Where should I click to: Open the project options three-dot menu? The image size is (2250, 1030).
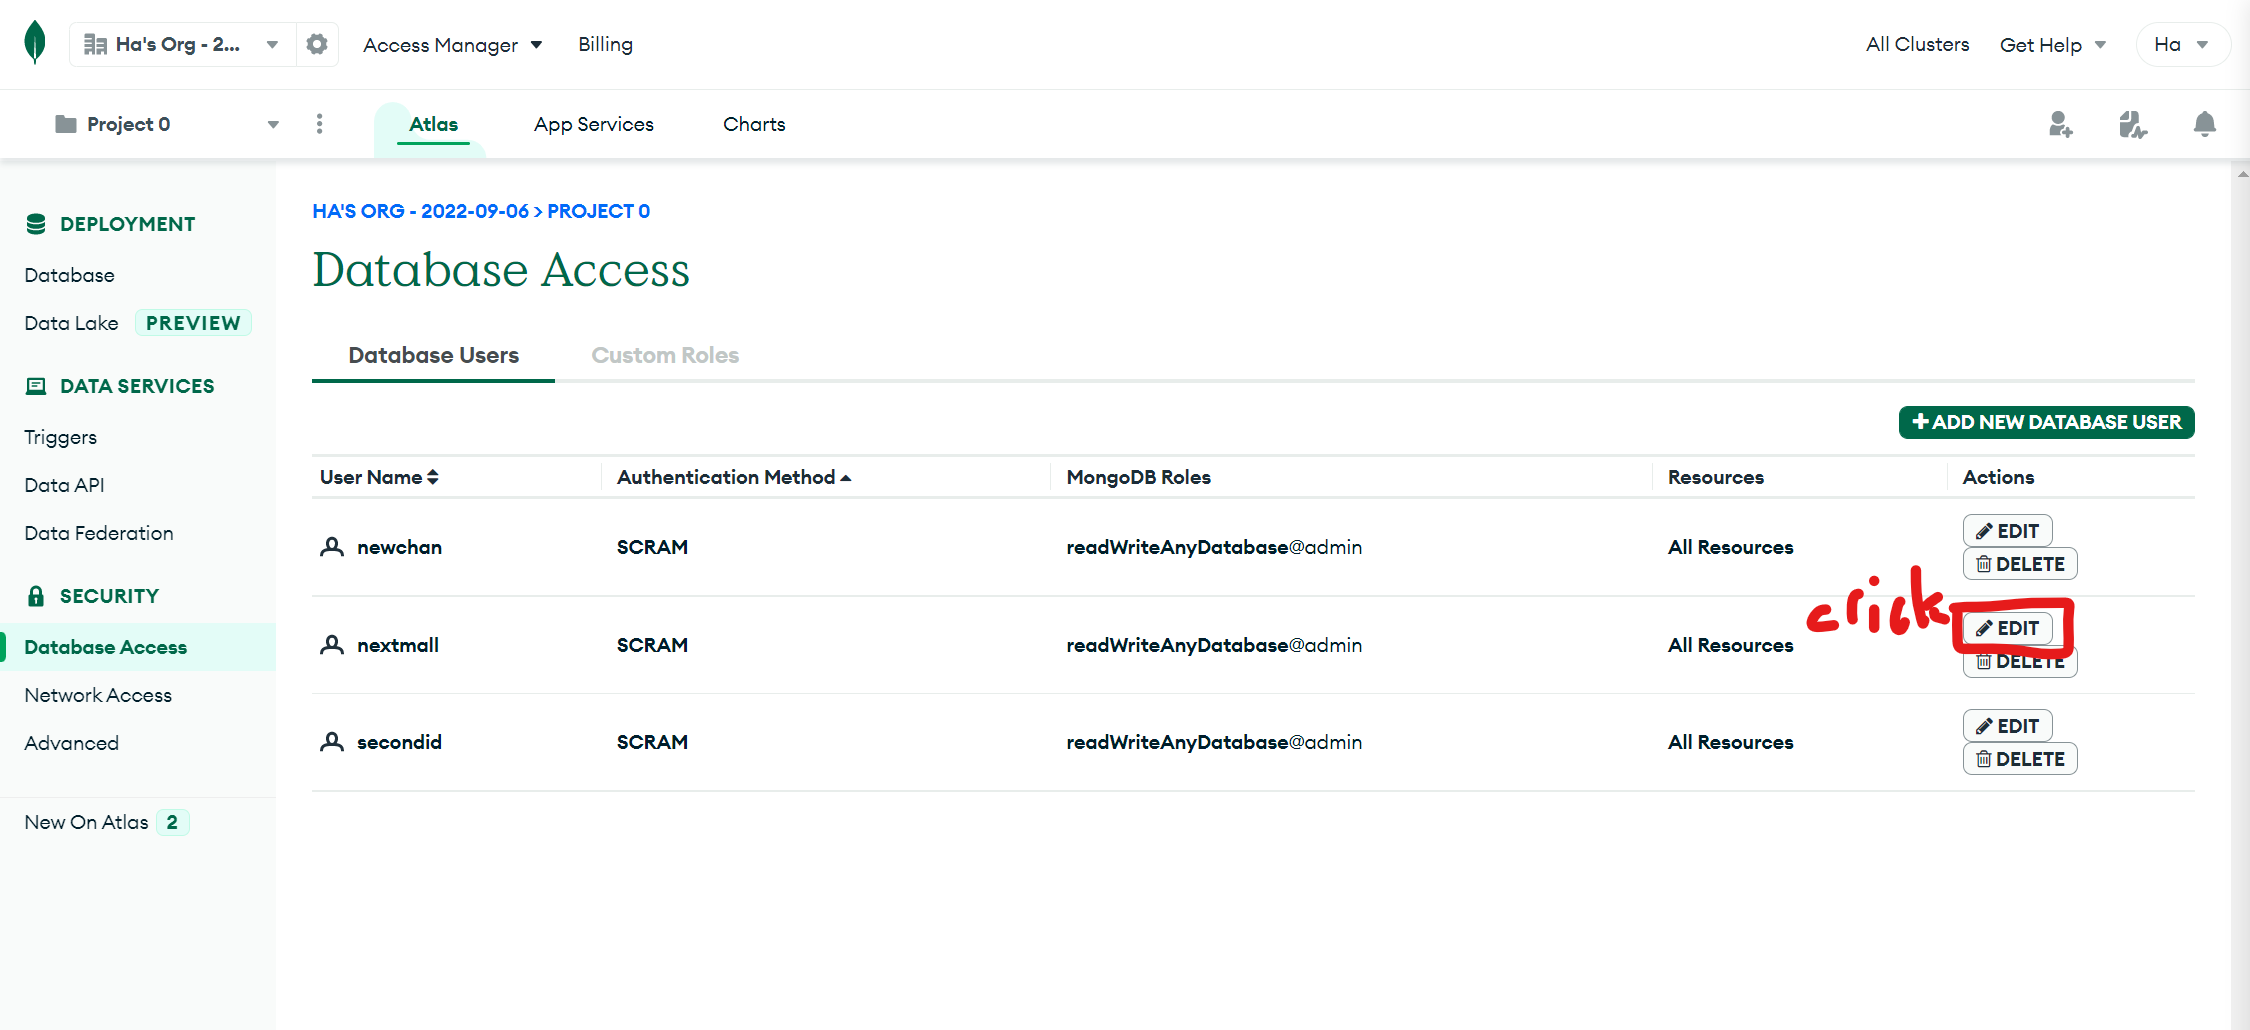(x=319, y=124)
